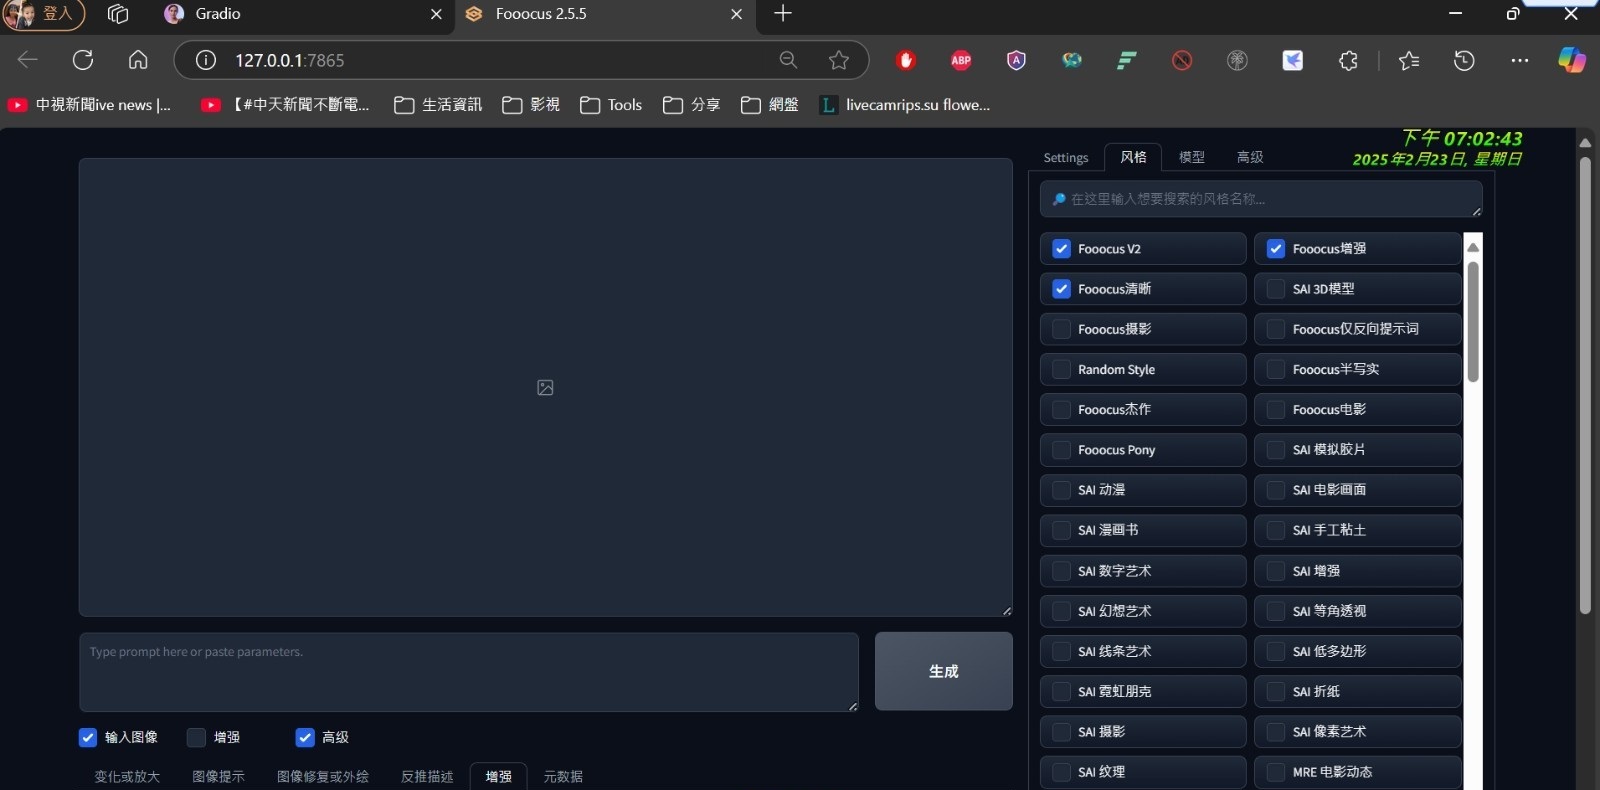Viewport: 1600px width, 790px height.
Task: Click the star icon to favorite page
Action: click(x=838, y=60)
